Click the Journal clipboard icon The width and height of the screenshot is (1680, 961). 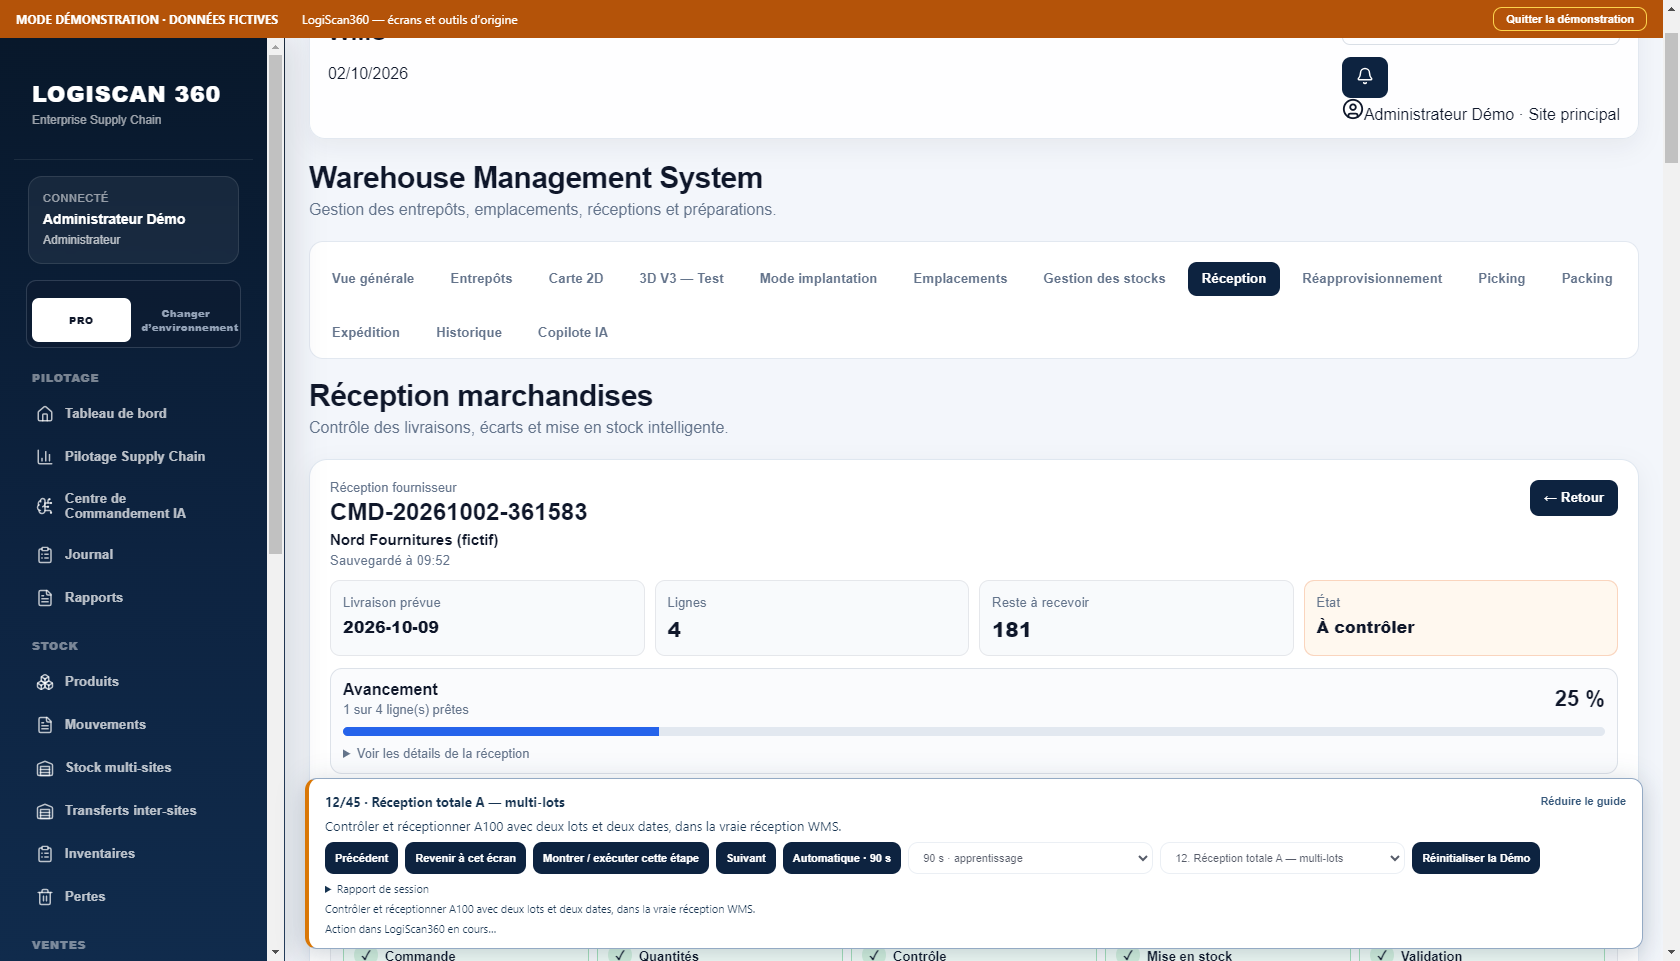[45, 555]
